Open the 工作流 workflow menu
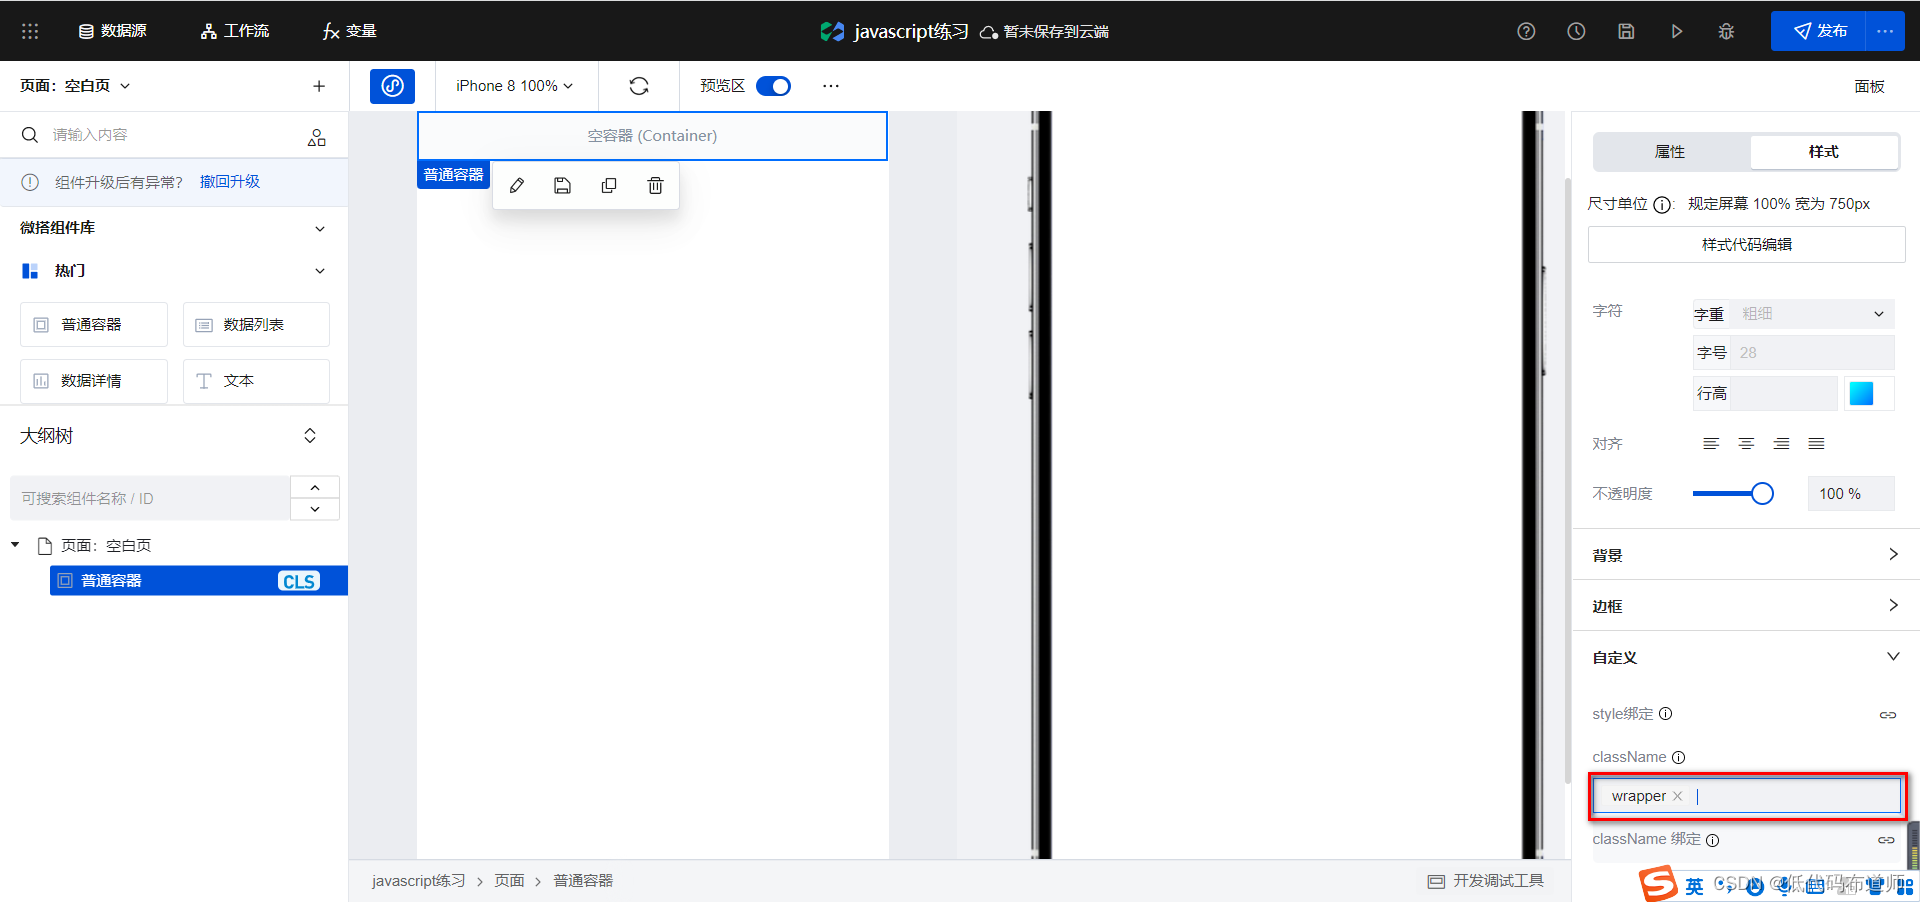Viewport: 1920px width, 902px height. 235,31
